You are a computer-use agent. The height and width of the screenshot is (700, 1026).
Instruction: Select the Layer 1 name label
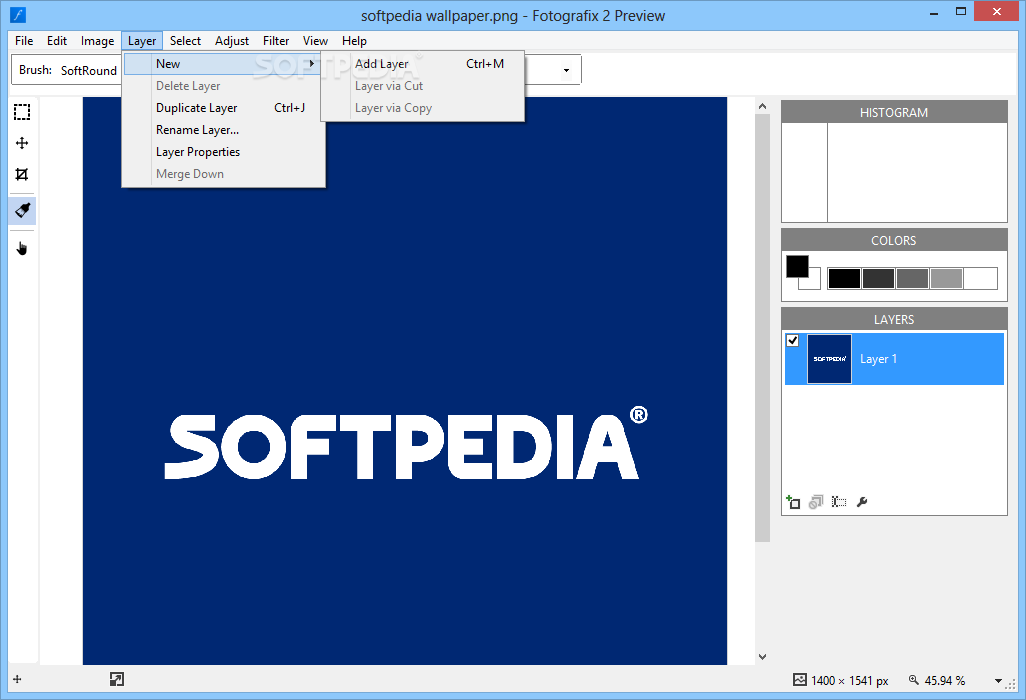(878, 359)
